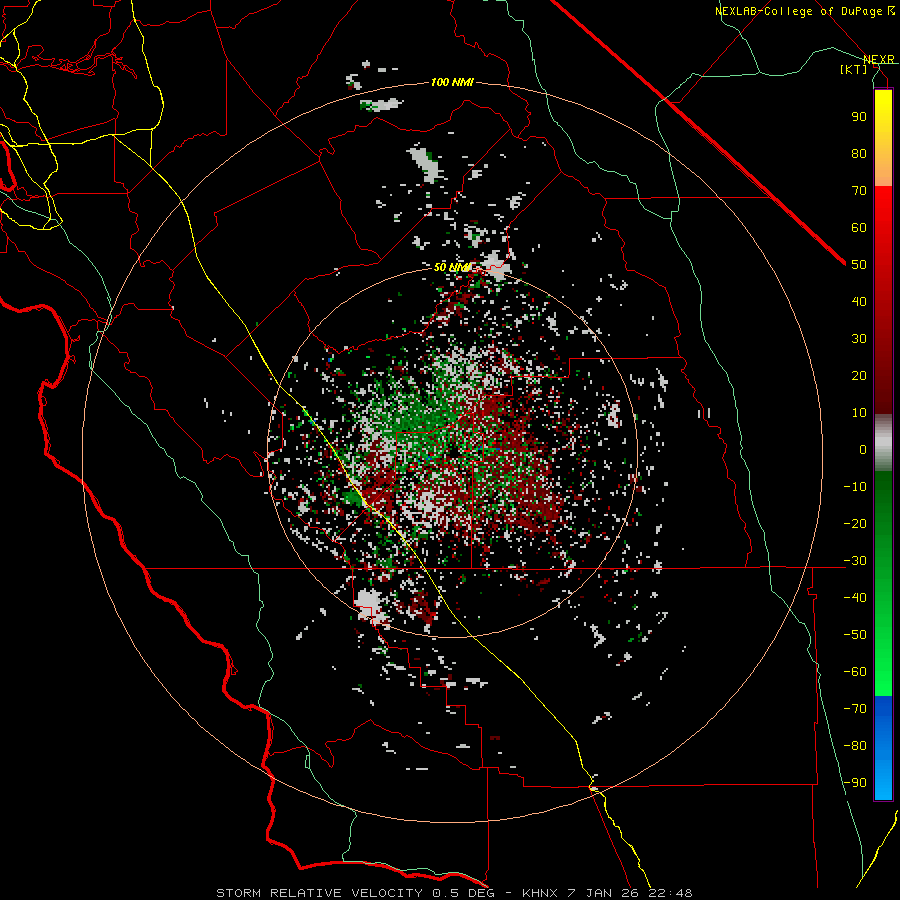Click the 80 value on the velocity scale
The height and width of the screenshot is (900, 900).
[859, 154]
